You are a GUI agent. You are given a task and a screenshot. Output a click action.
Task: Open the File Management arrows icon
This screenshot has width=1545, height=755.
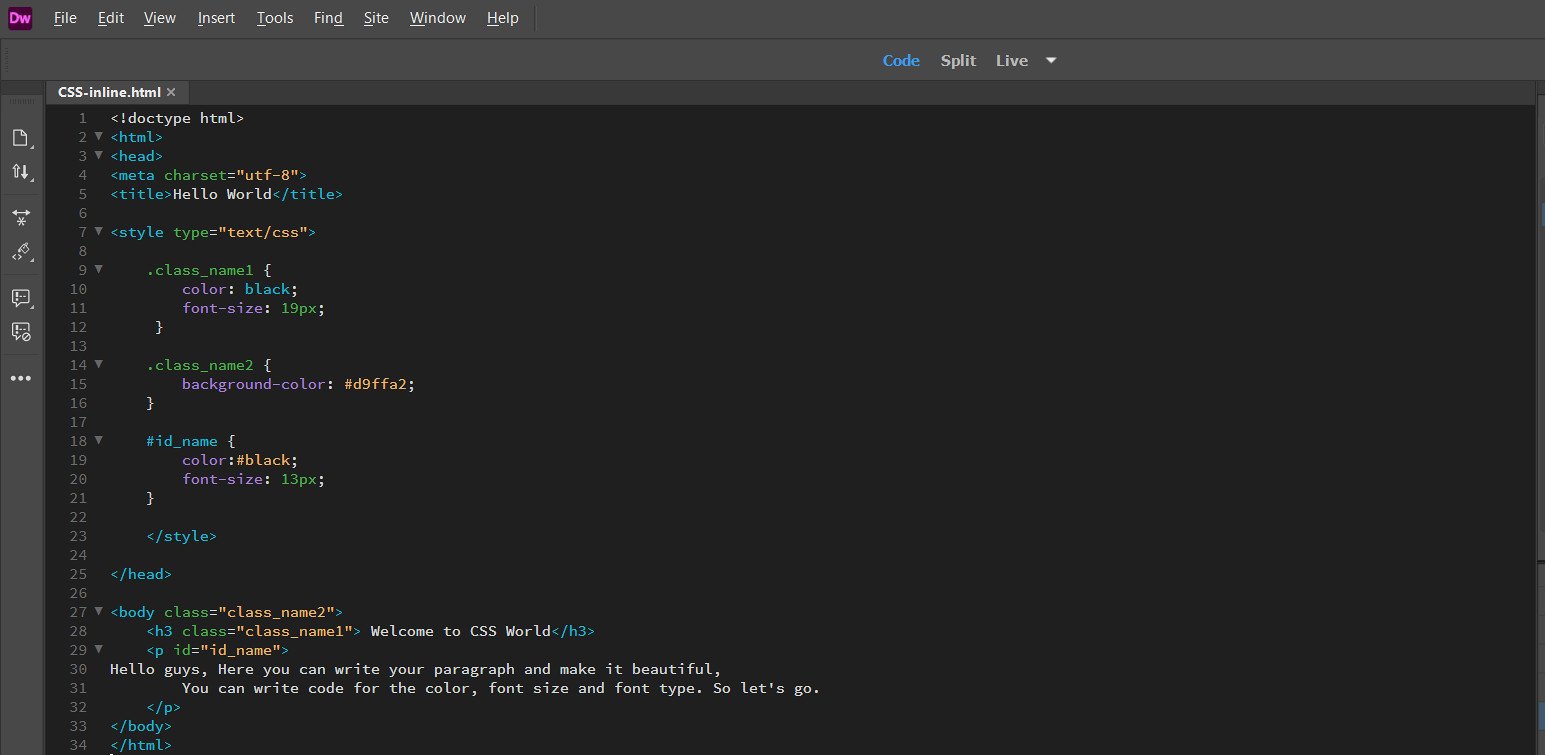tap(21, 172)
